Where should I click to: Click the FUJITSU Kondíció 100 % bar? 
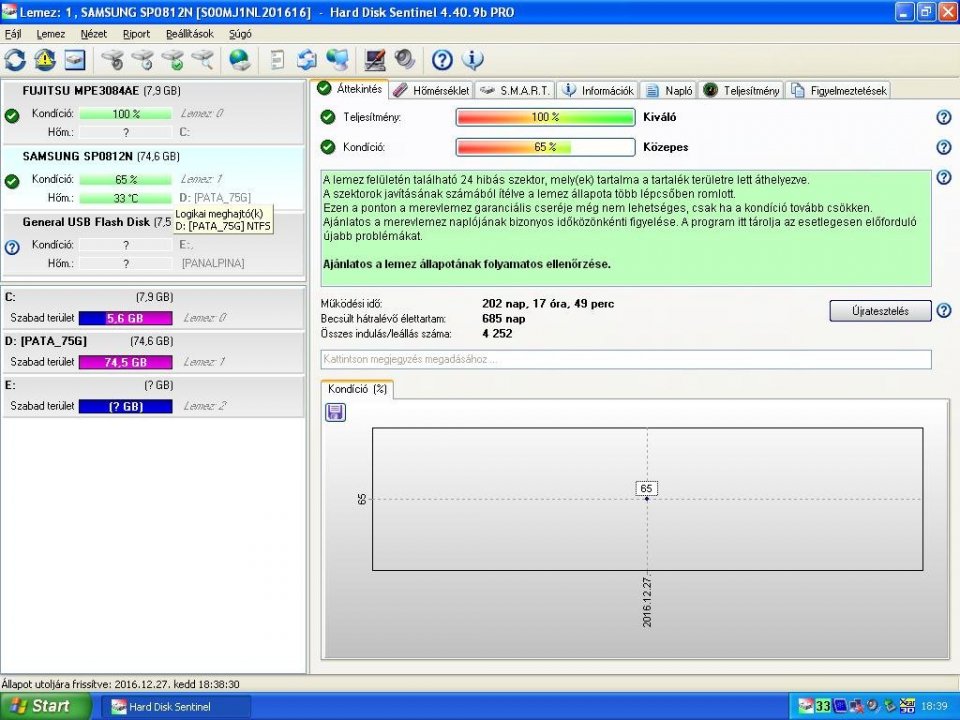click(x=126, y=114)
